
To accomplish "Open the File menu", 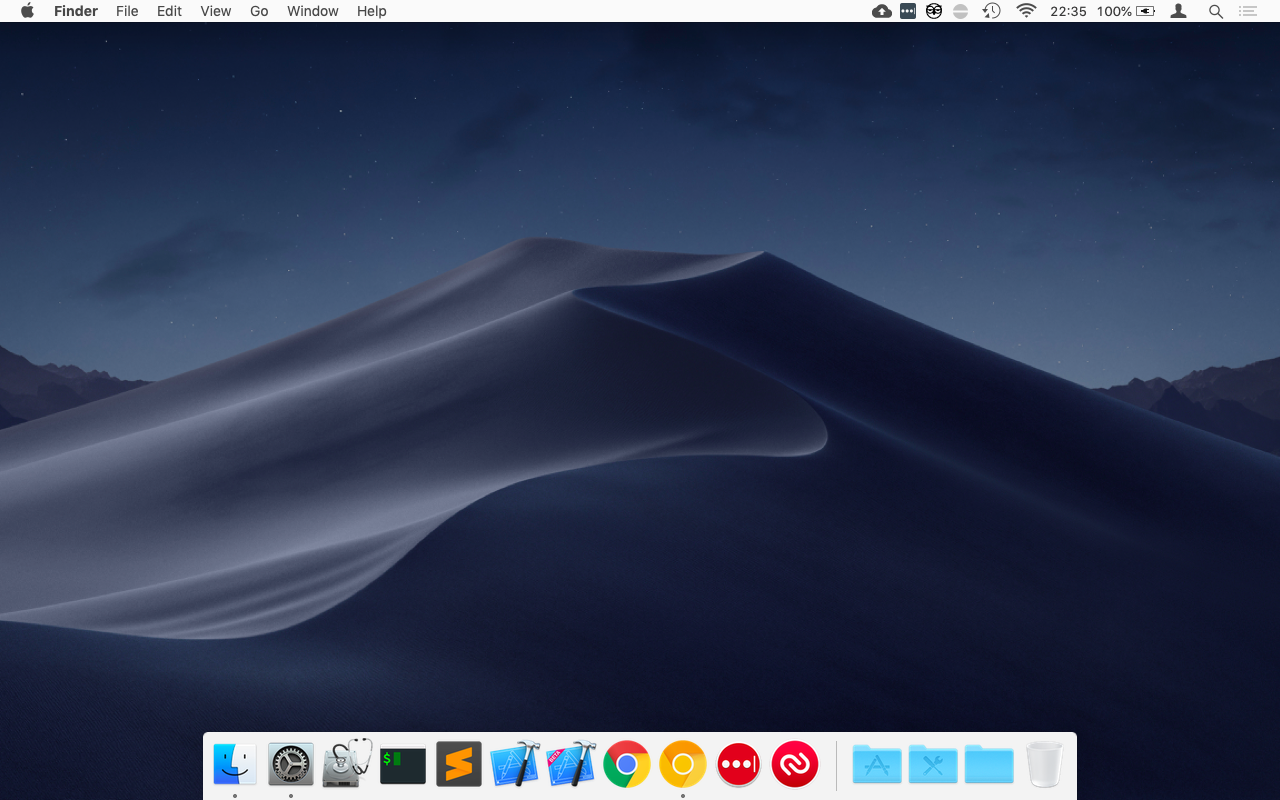I will point(127,11).
